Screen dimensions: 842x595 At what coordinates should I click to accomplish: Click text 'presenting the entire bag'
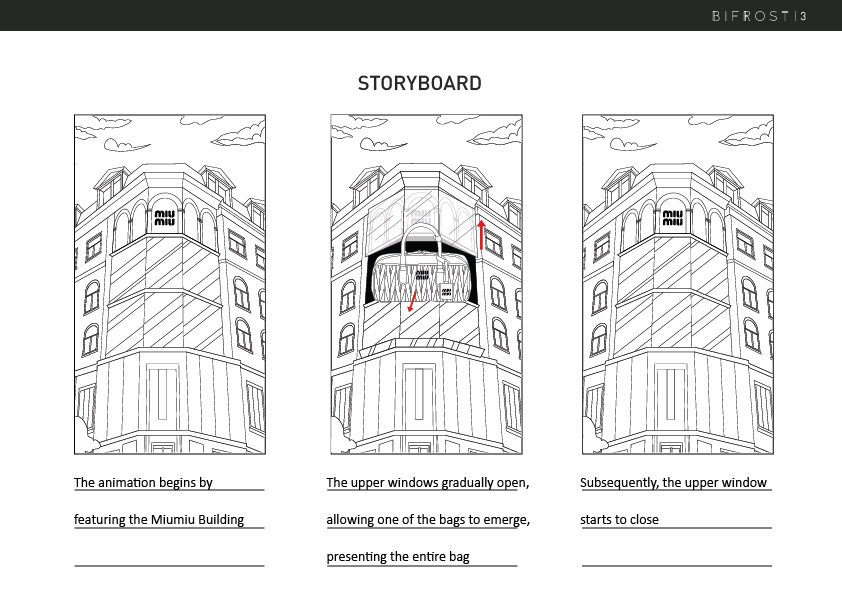[398, 556]
